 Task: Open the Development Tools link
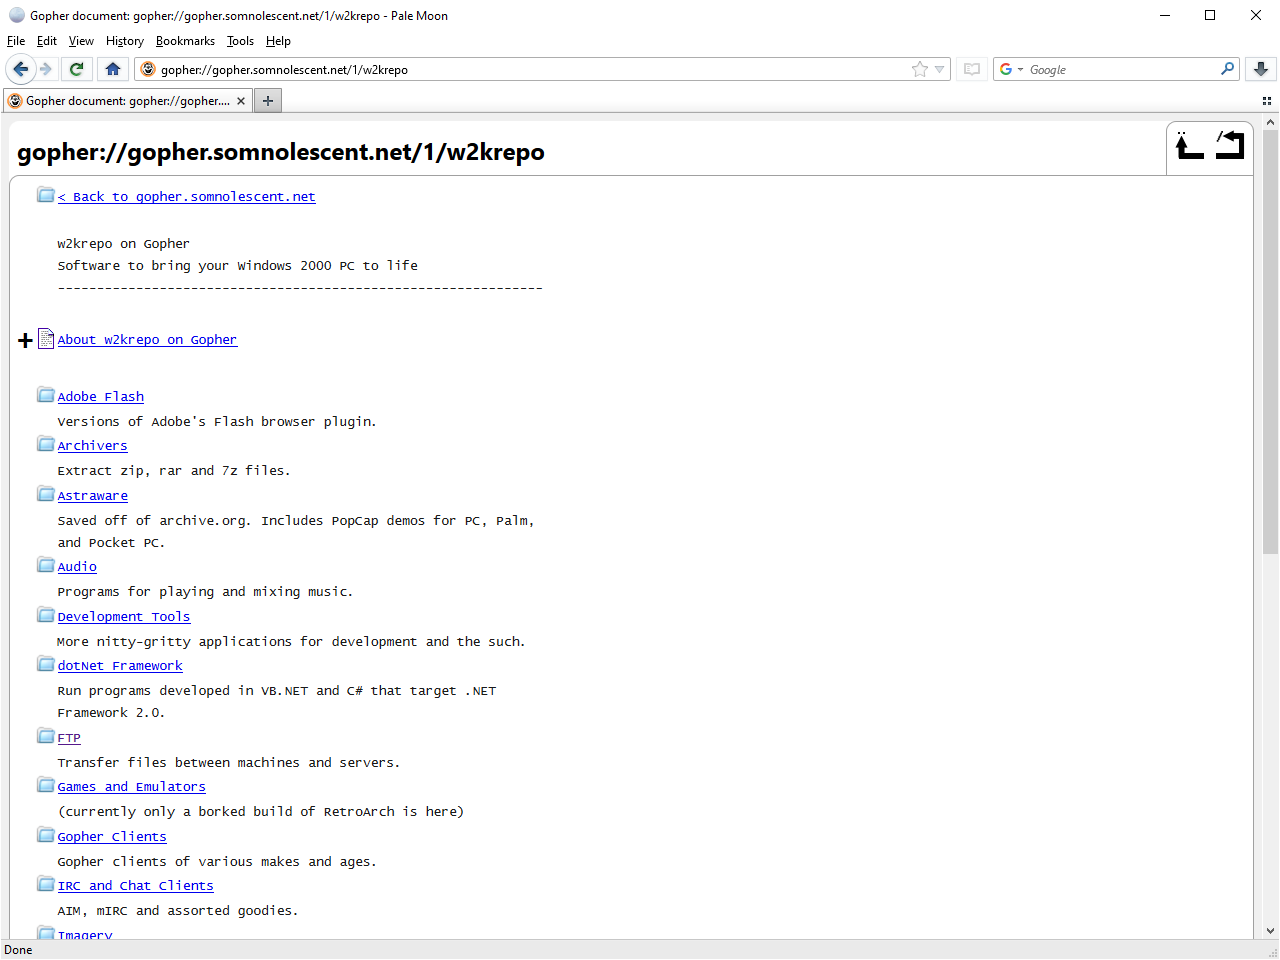point(123,617)
